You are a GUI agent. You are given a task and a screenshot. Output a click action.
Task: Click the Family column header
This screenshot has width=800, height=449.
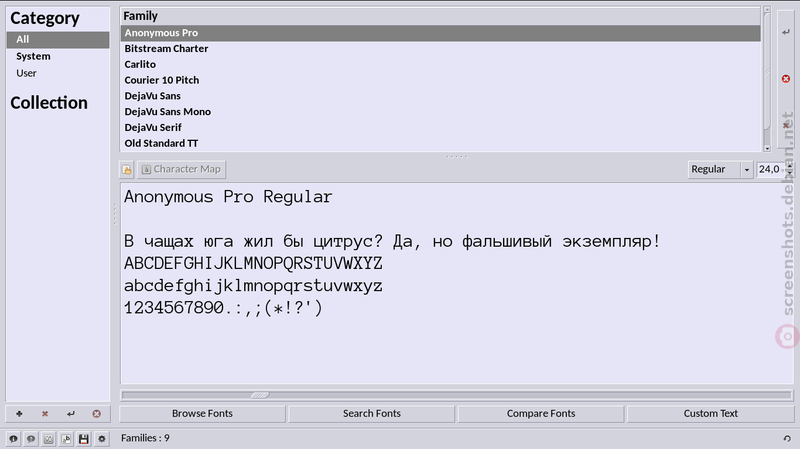pyautogui.click(x=440, y=16)
